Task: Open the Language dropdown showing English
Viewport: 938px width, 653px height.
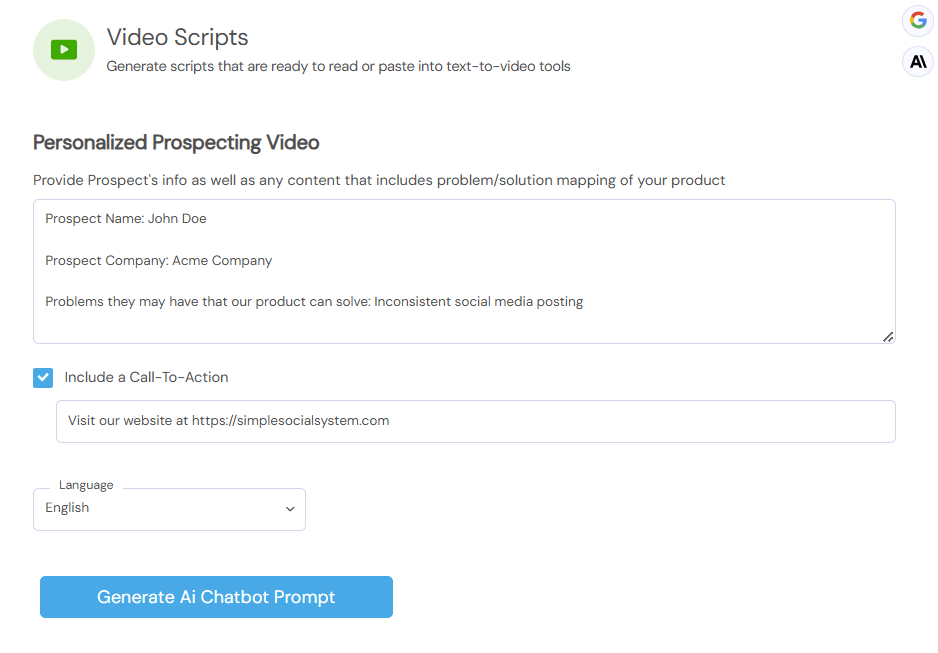Action: (x=169, y=509)
